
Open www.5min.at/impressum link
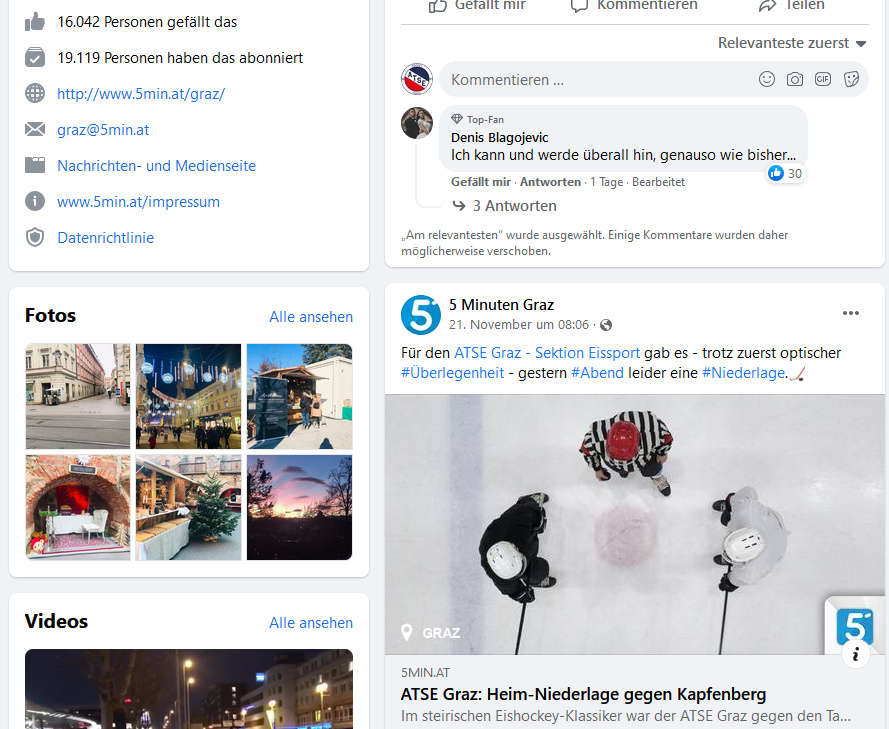[138, 202]
